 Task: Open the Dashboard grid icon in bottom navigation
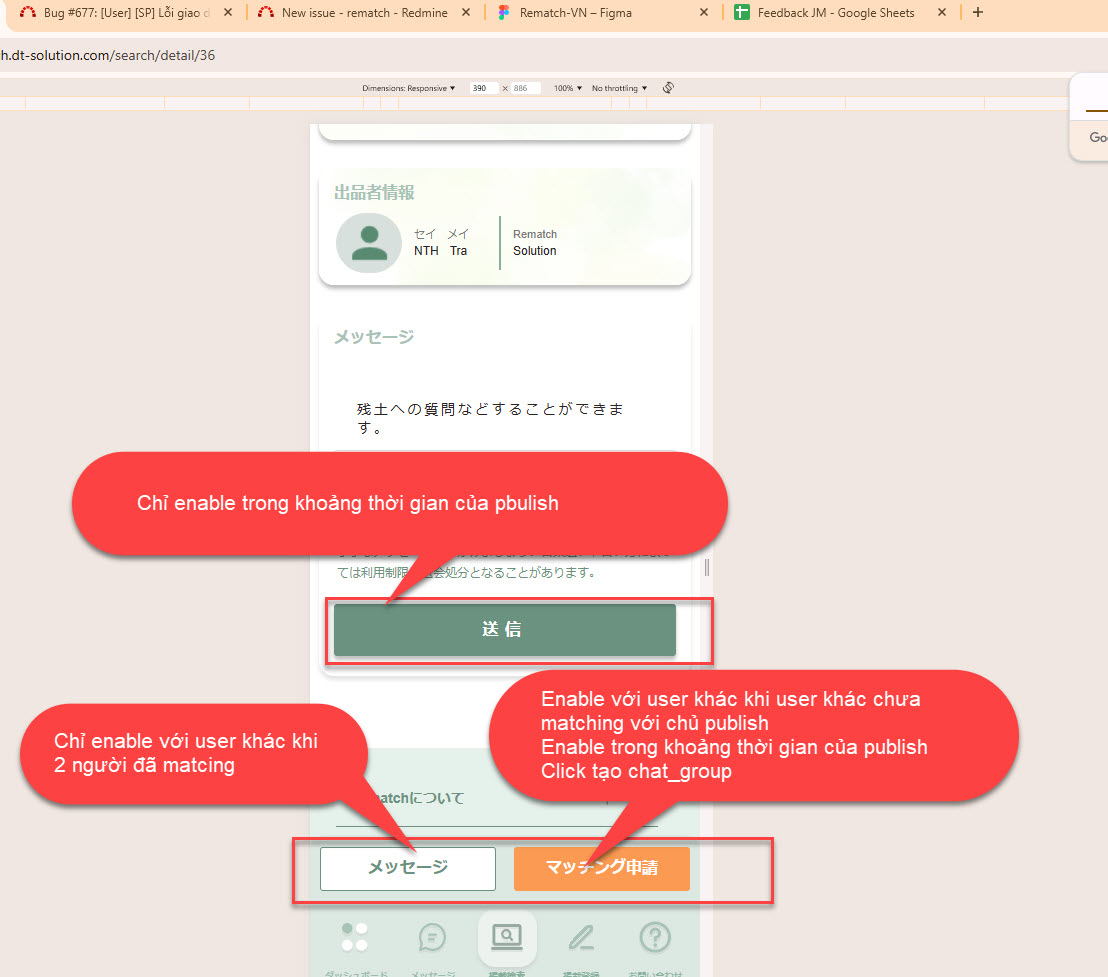pyautogui.click(x=354, y=937)
